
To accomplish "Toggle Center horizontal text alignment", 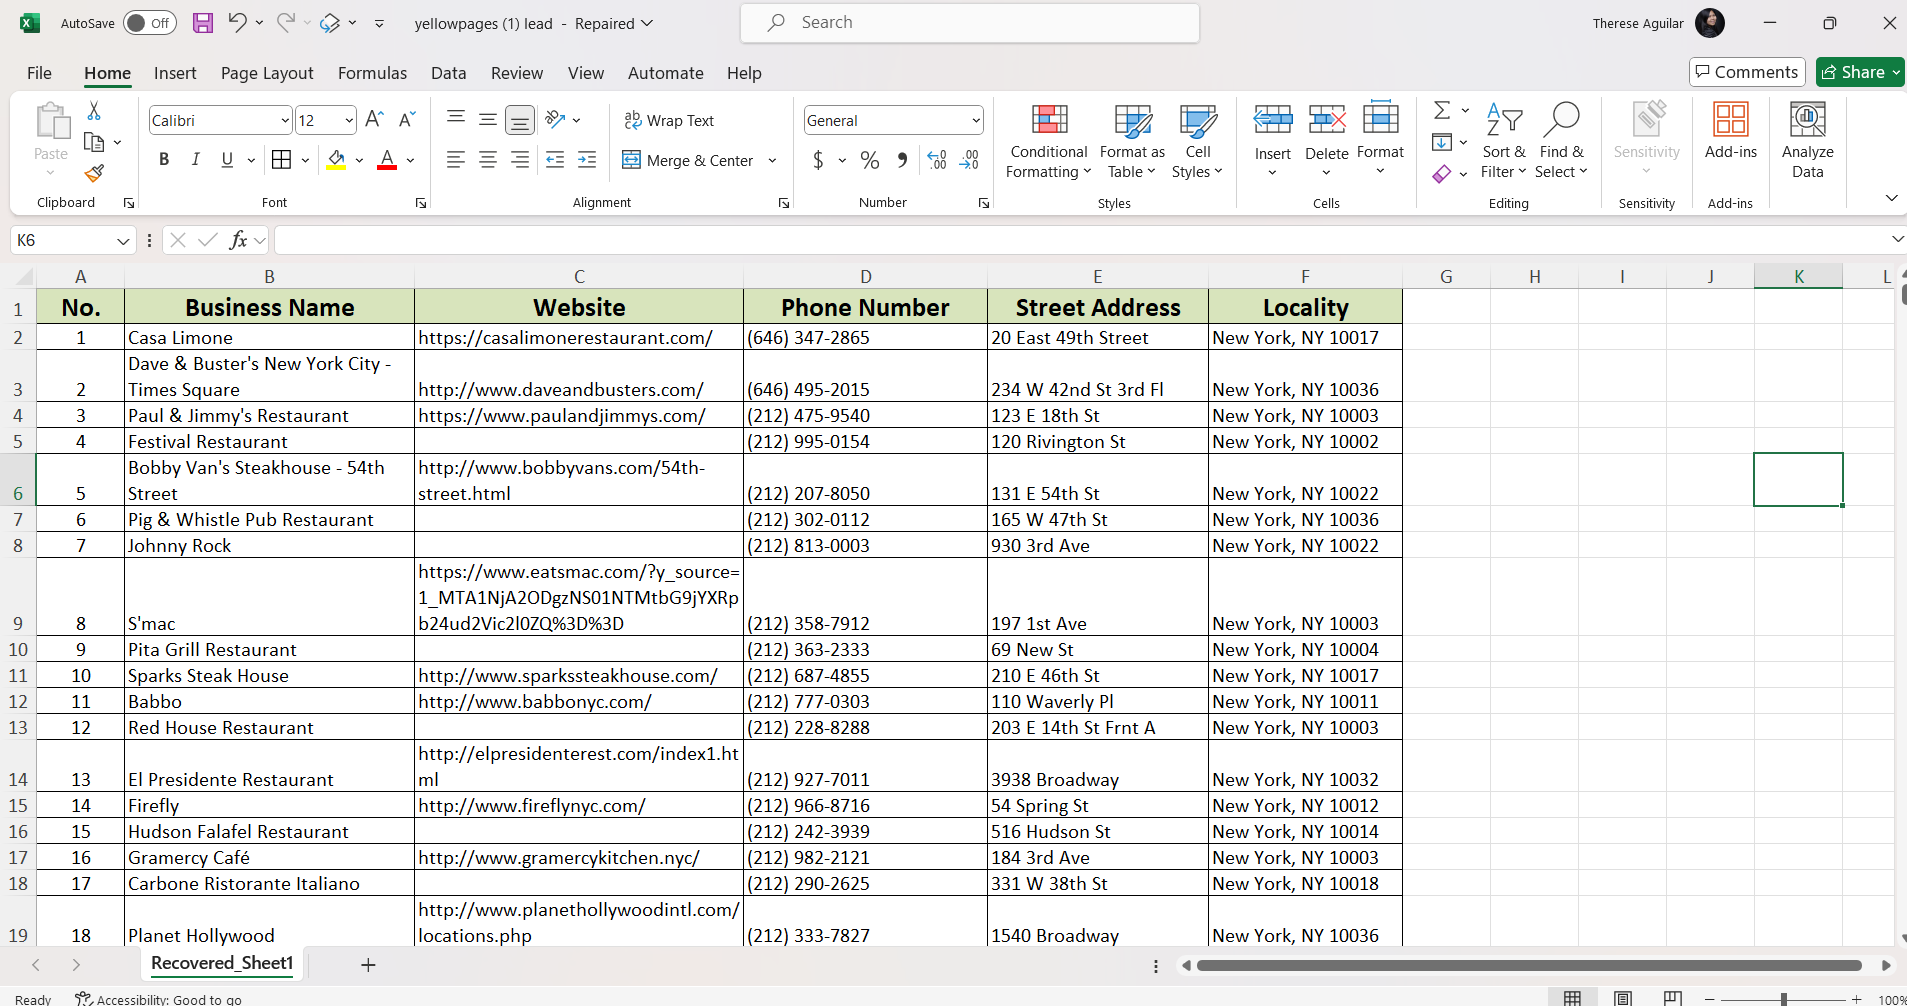I will tap(488, 160).
